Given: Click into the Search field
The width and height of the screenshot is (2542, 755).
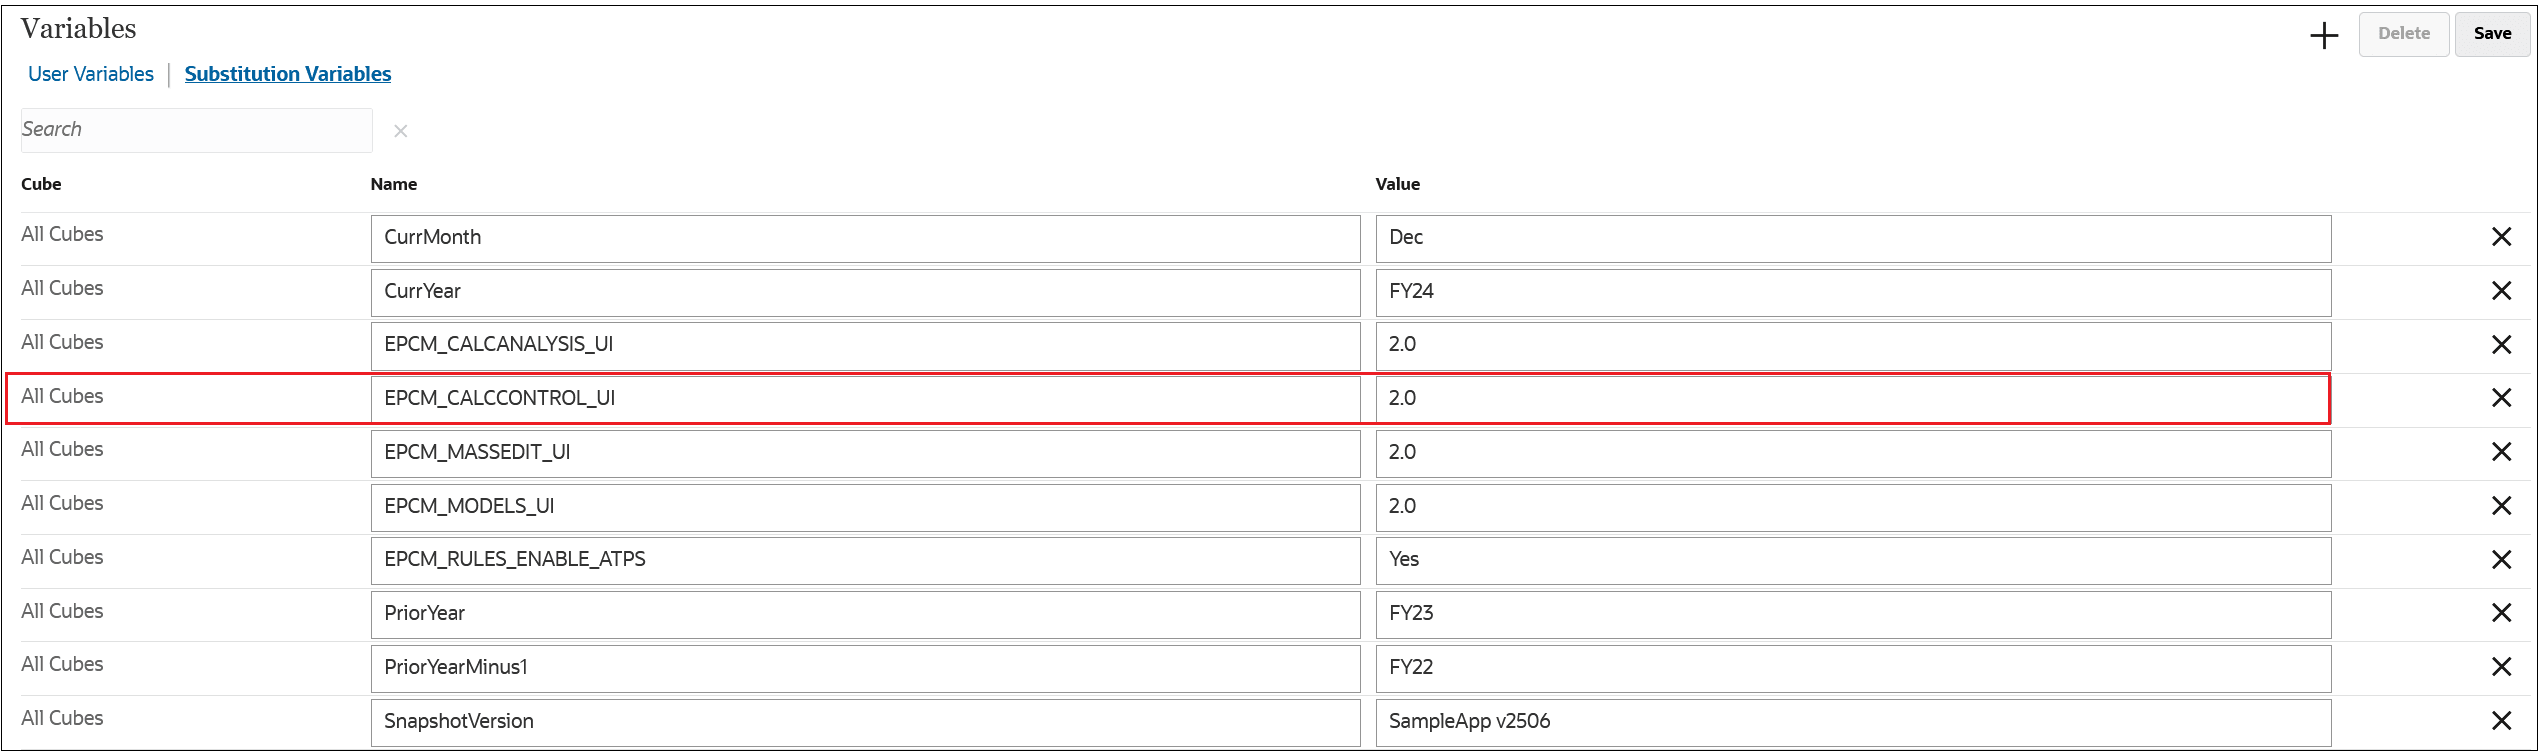Looking at the screenshot, I should click(196, 130).
